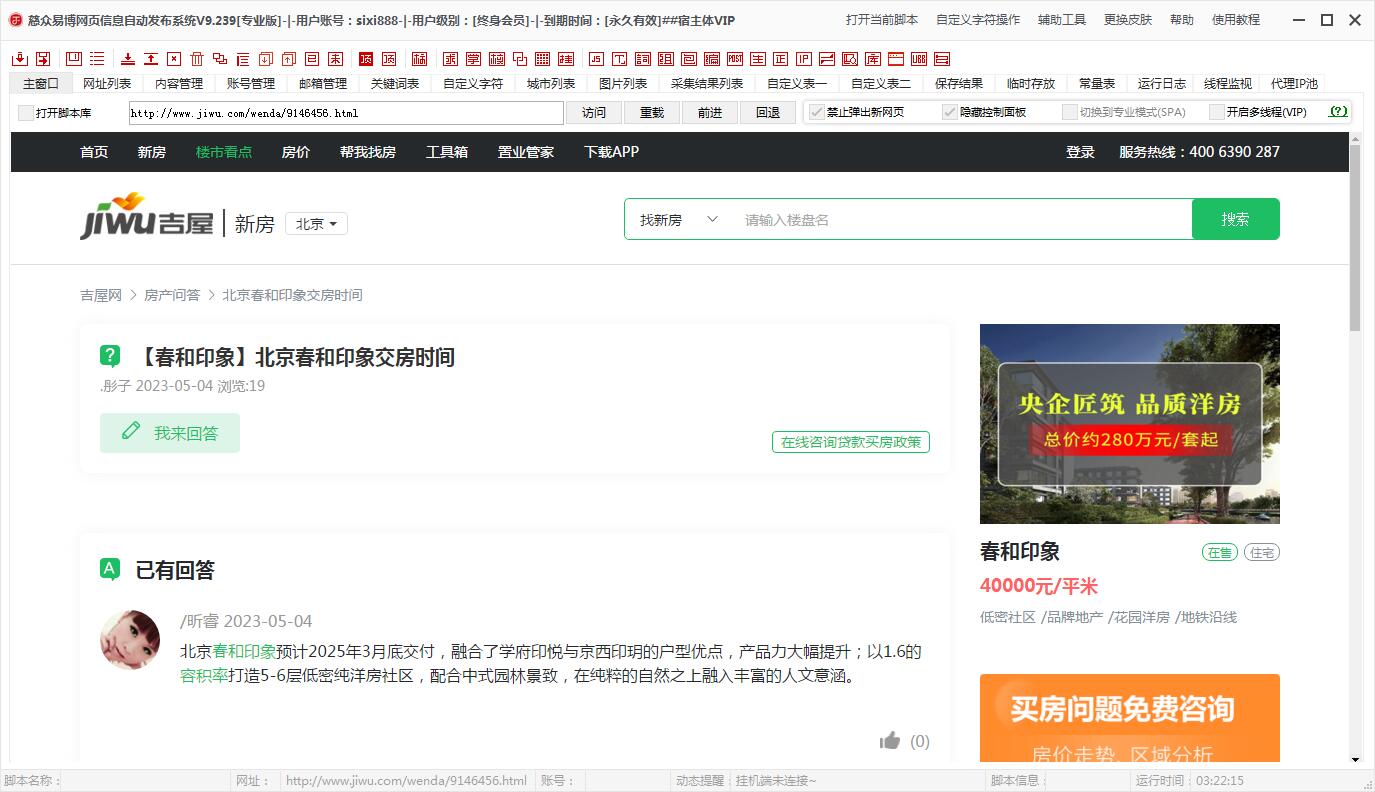The height and width of the screenshot is (792, 1375).
Task: Open the 楼市看点 nav link
Action: (224, 152)
